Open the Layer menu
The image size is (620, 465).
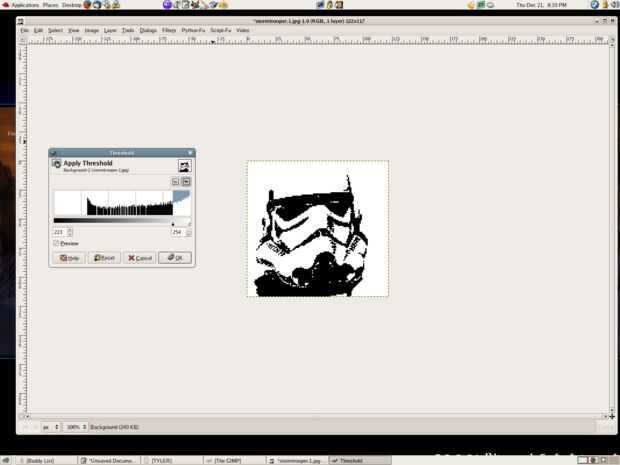(110, 30)
